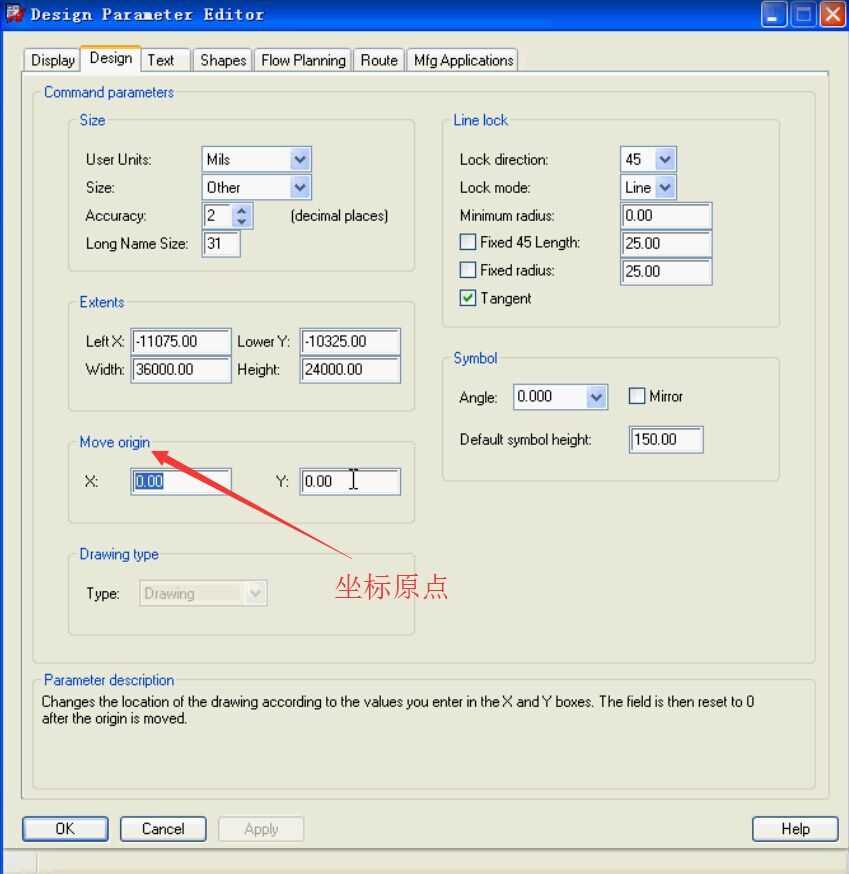This screenshot has width=849, height=874.
Task: Click the Default symbol height field
Action: [x=666, y=440]
